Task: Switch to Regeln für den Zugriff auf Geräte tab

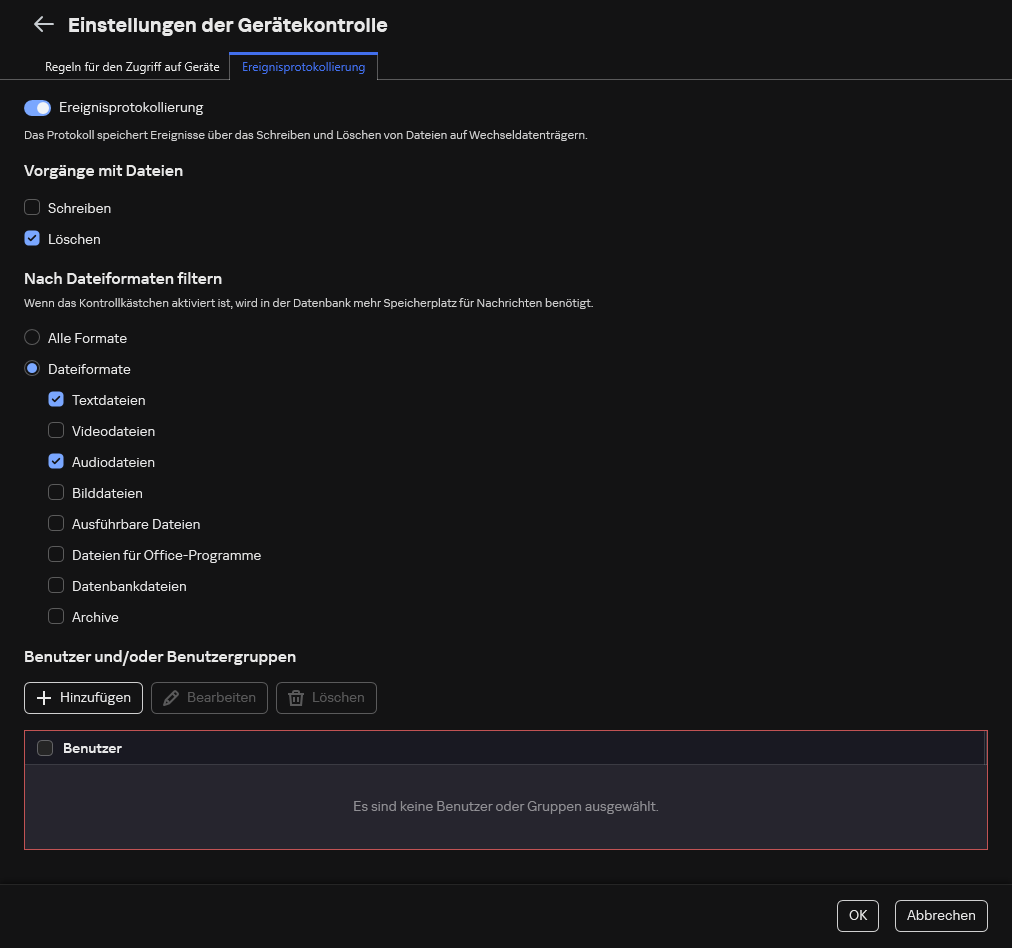Action: pyautogui.click(x=132, y=67)
